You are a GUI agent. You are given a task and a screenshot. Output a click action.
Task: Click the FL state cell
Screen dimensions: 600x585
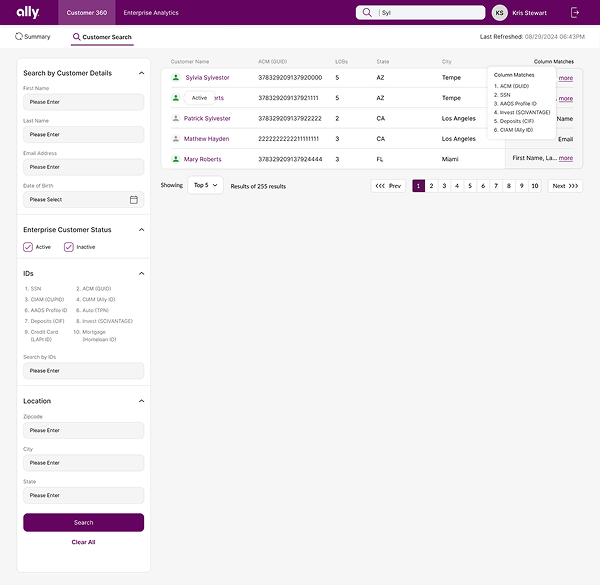380,159
